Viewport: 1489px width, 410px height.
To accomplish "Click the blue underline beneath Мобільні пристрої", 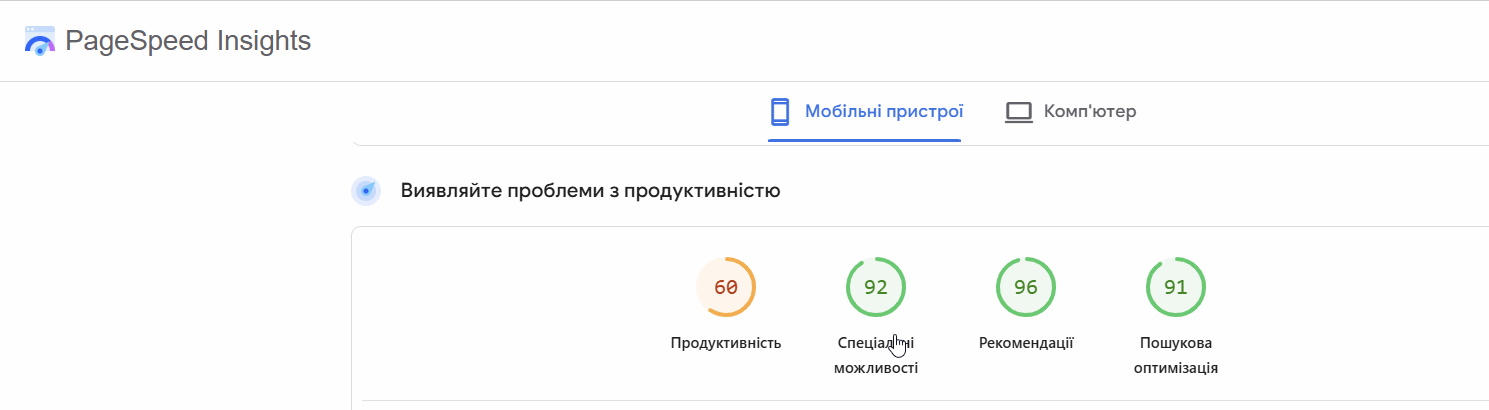I will point(865,140).
